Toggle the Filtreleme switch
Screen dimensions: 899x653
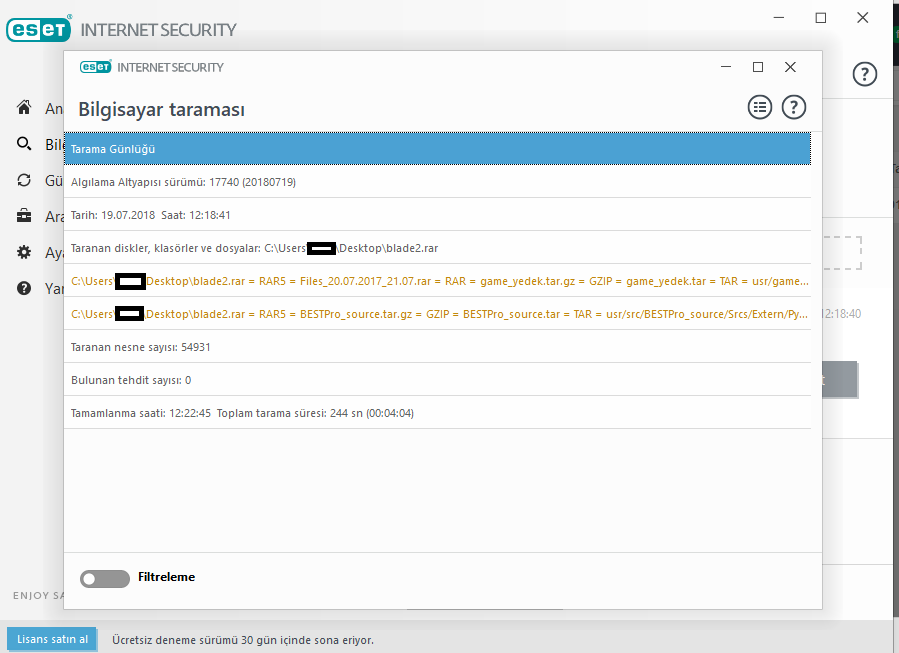click(x=105, y=578)
